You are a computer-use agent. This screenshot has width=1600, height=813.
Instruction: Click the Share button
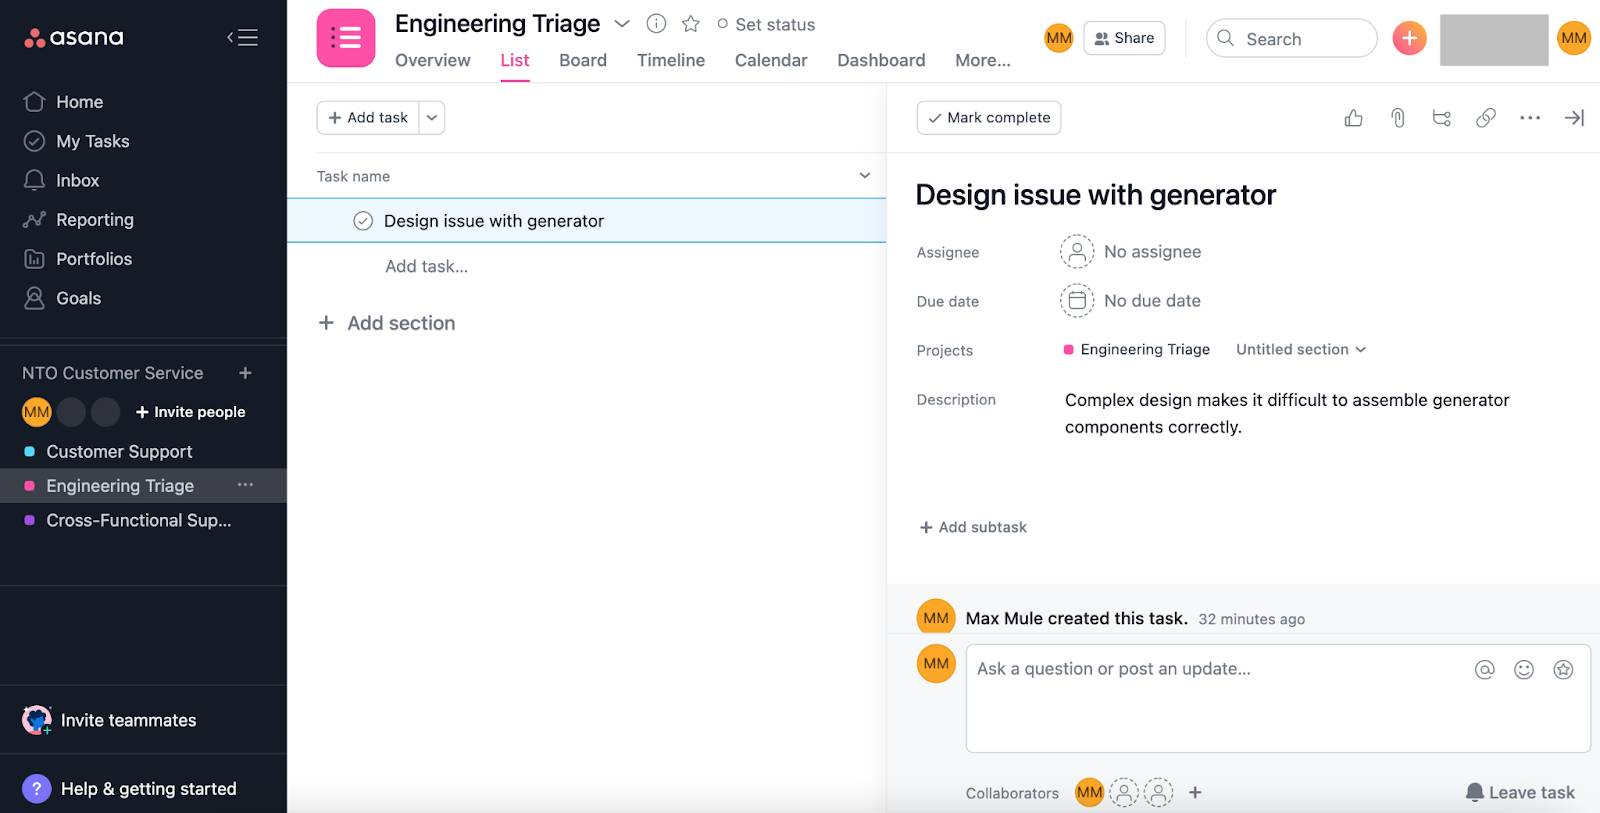(1124, 38)
